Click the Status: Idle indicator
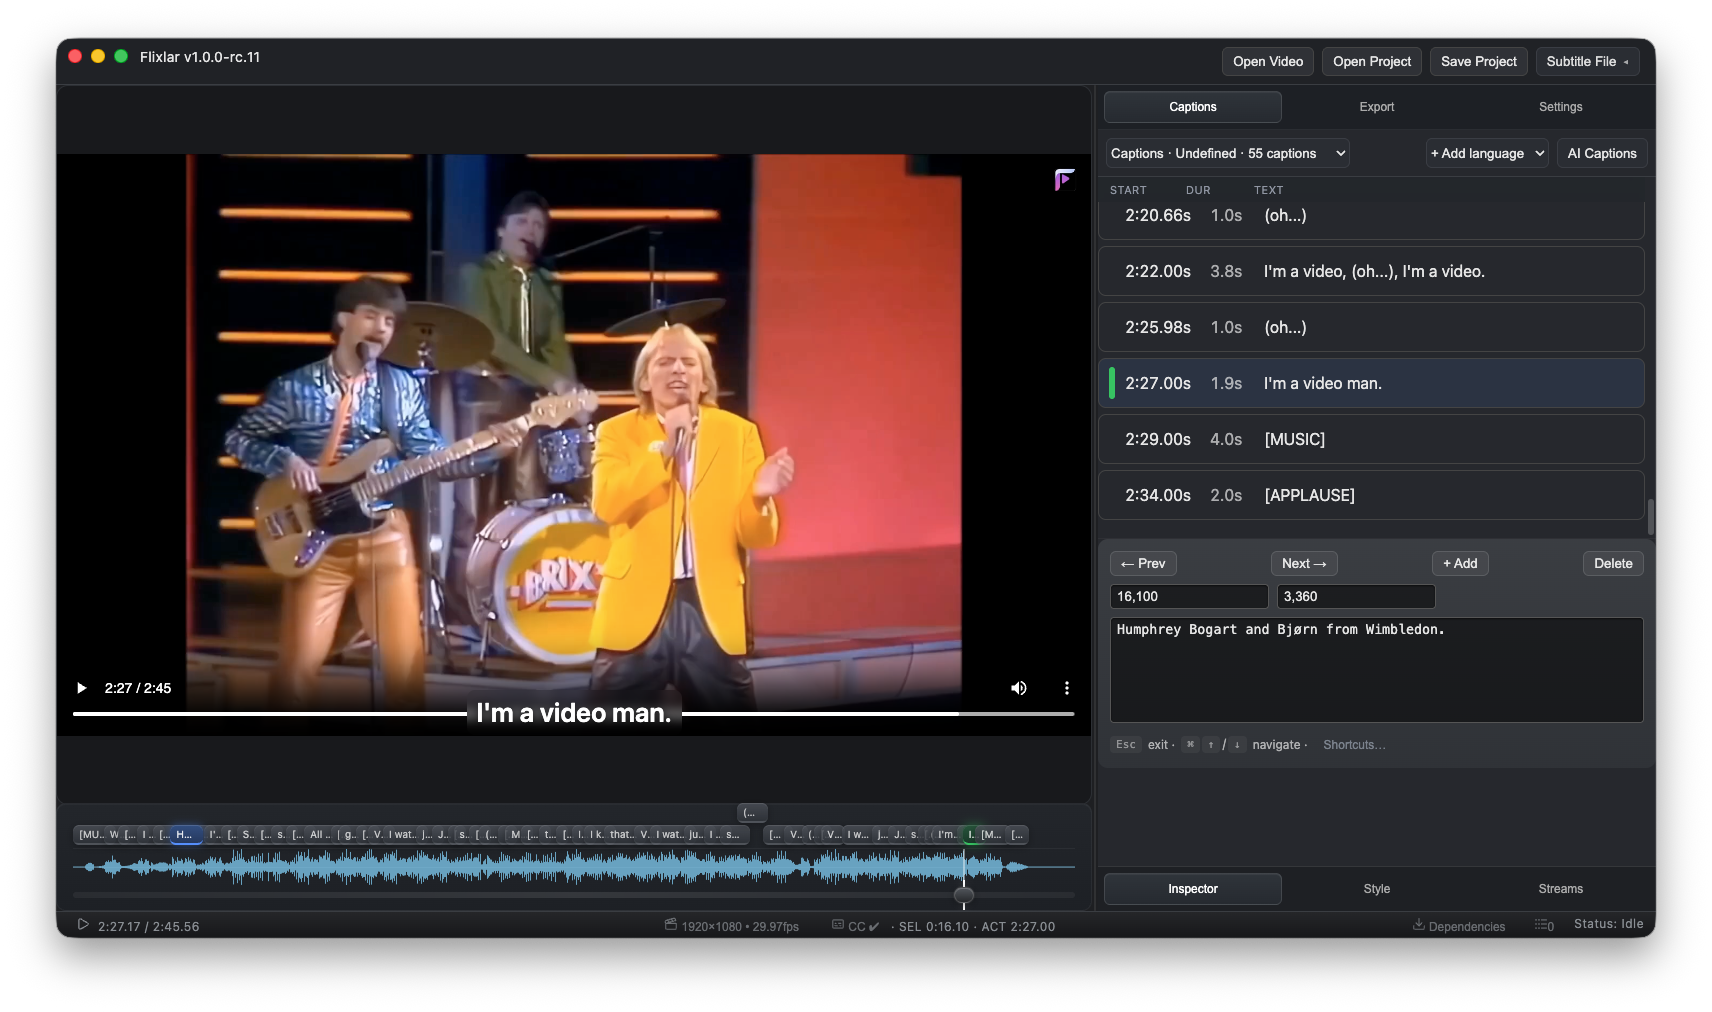Screen dimensions: 1712x1012 coord(1608,924)
